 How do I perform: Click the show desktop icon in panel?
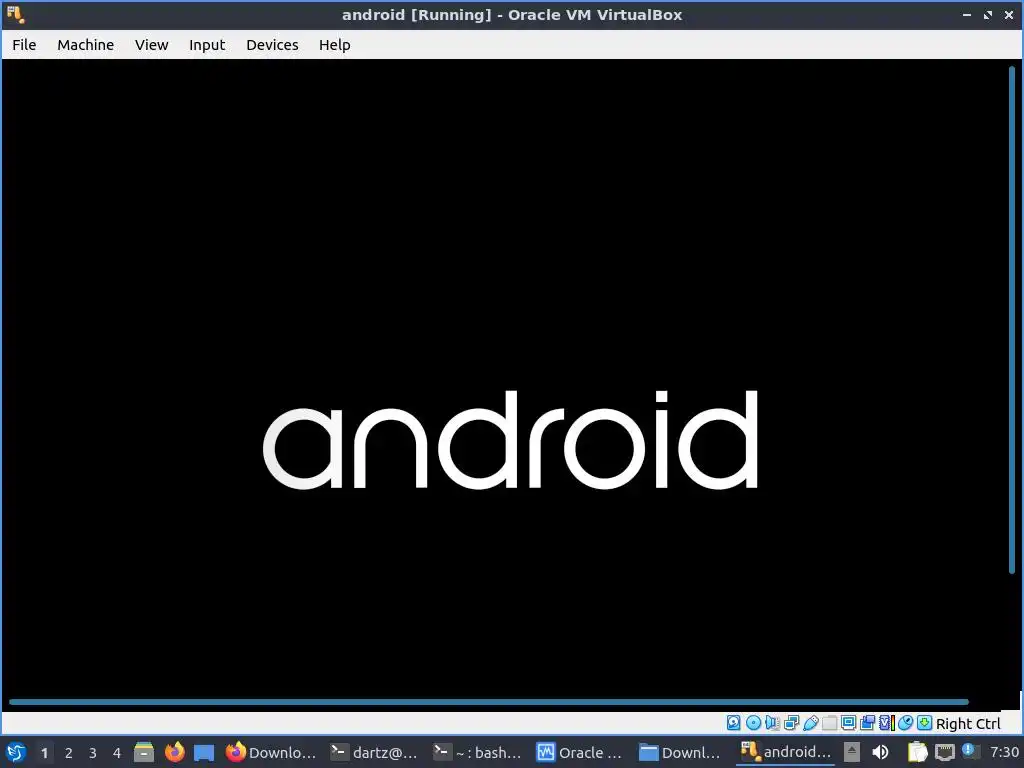[x=204, y=753]
